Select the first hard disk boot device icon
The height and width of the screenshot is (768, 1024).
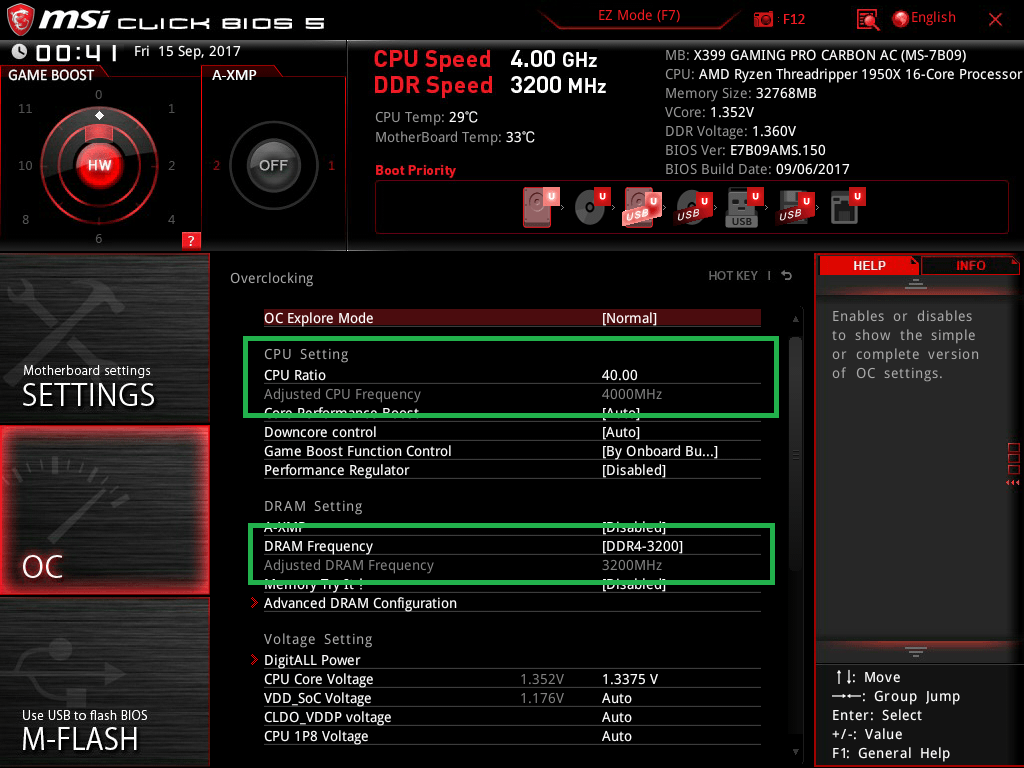point(541,207)
